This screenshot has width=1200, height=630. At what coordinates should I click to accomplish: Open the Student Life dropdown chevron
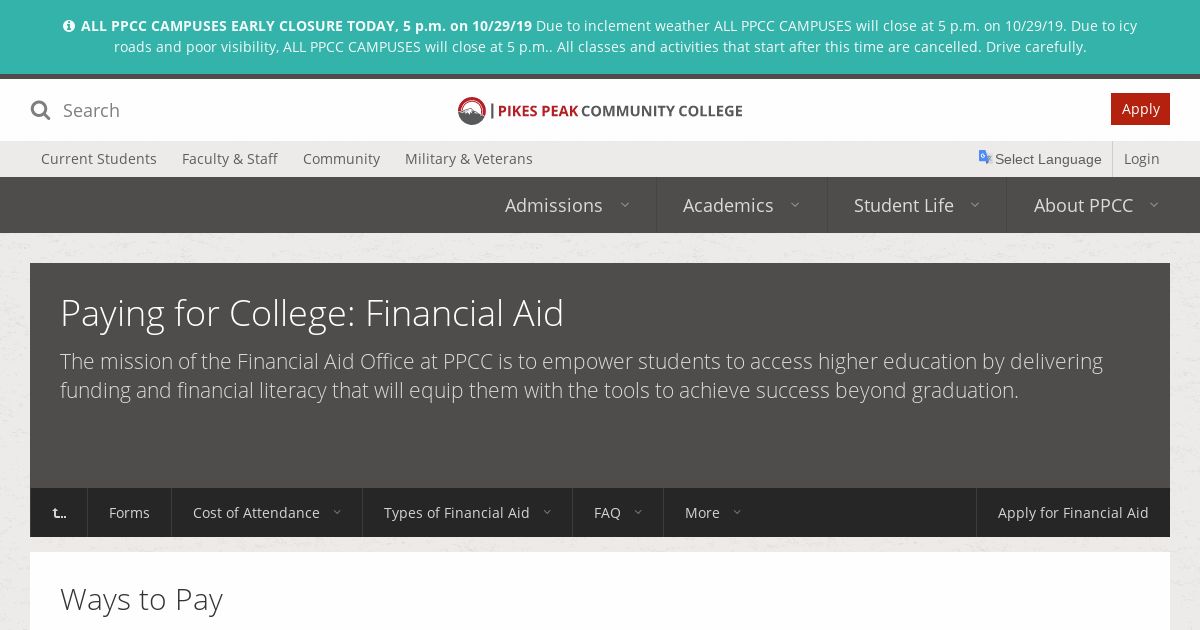click(x=975, y=205)
